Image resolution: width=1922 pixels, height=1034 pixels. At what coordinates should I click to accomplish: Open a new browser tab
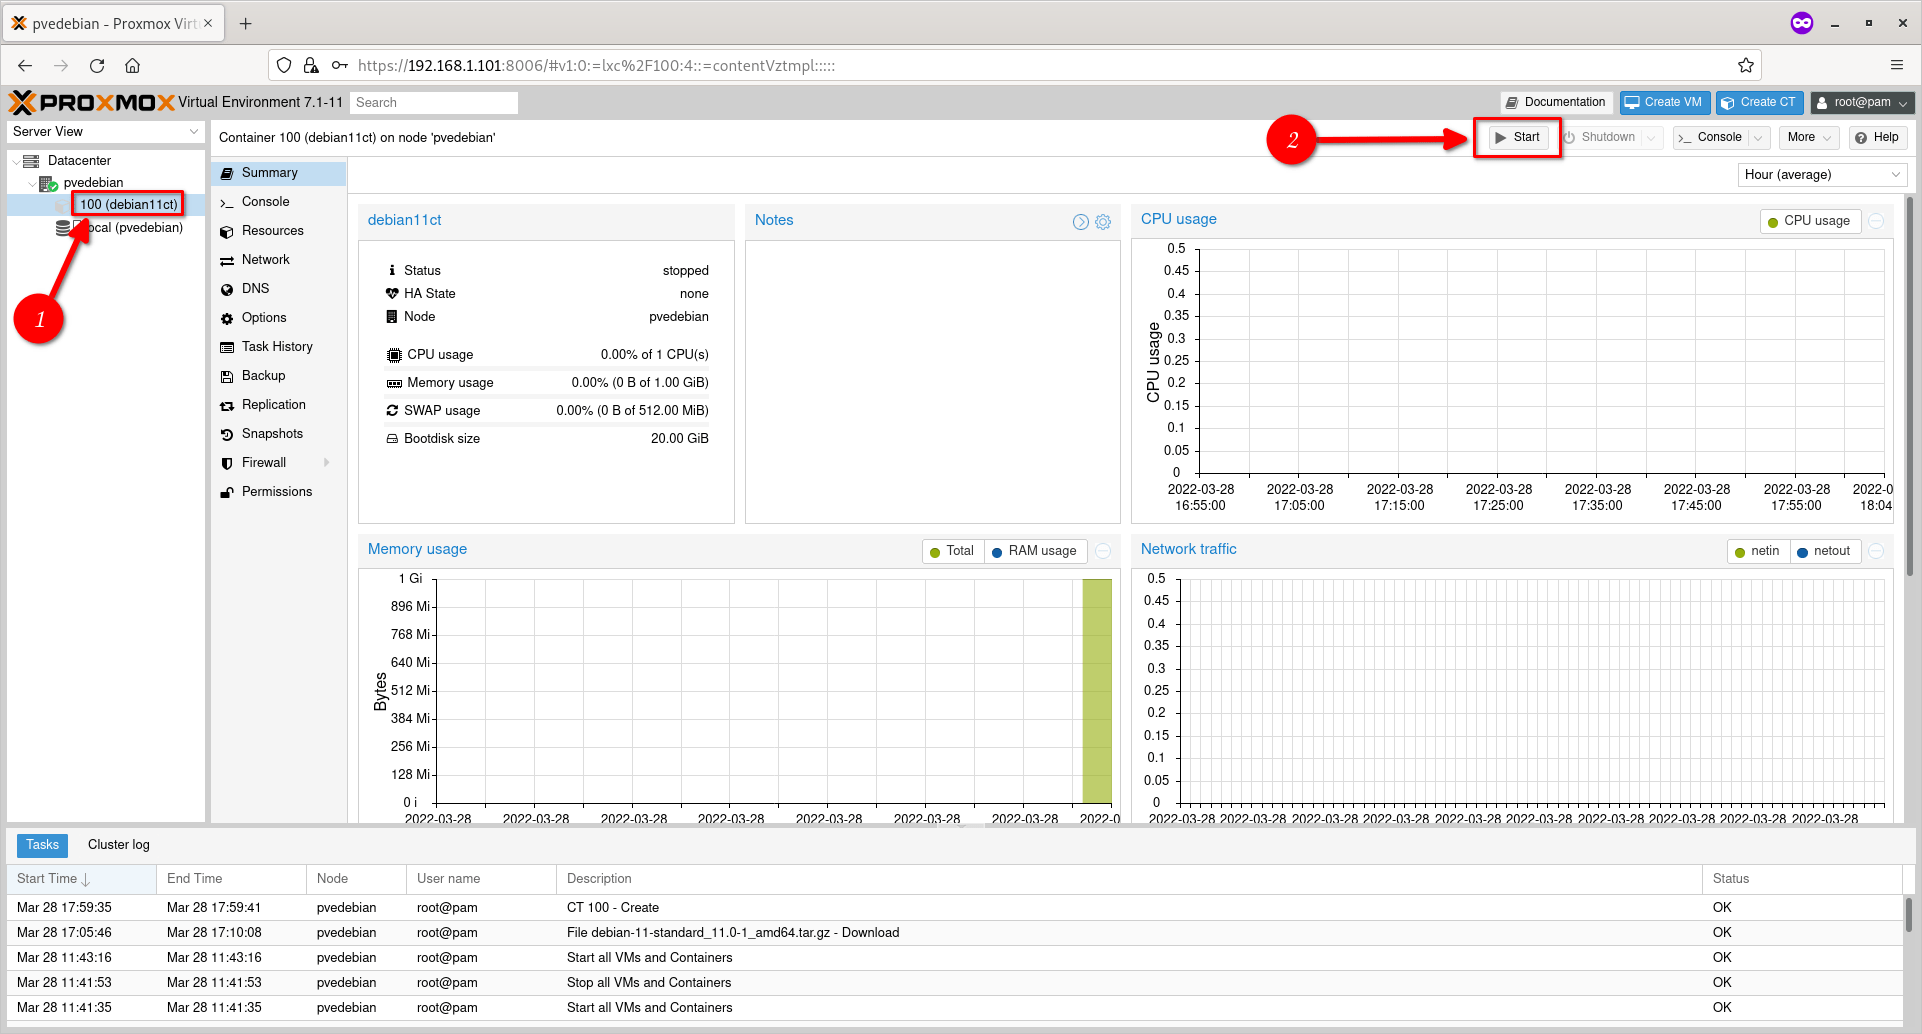[246, 23]
